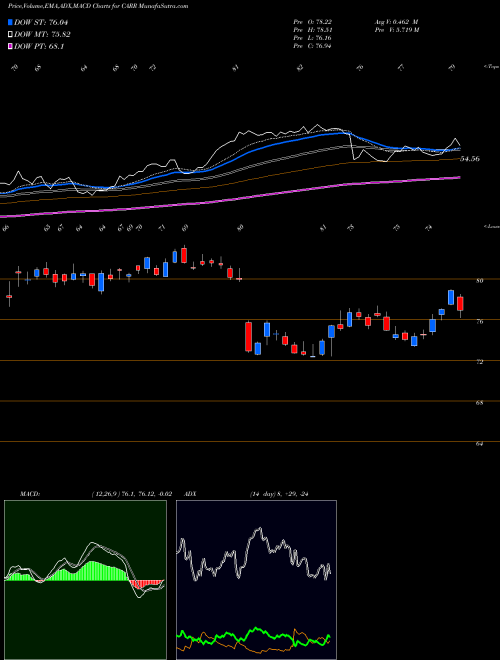
Task: Click the 'Pre L: 76.16' low value
Action: [x=313, y=38]
